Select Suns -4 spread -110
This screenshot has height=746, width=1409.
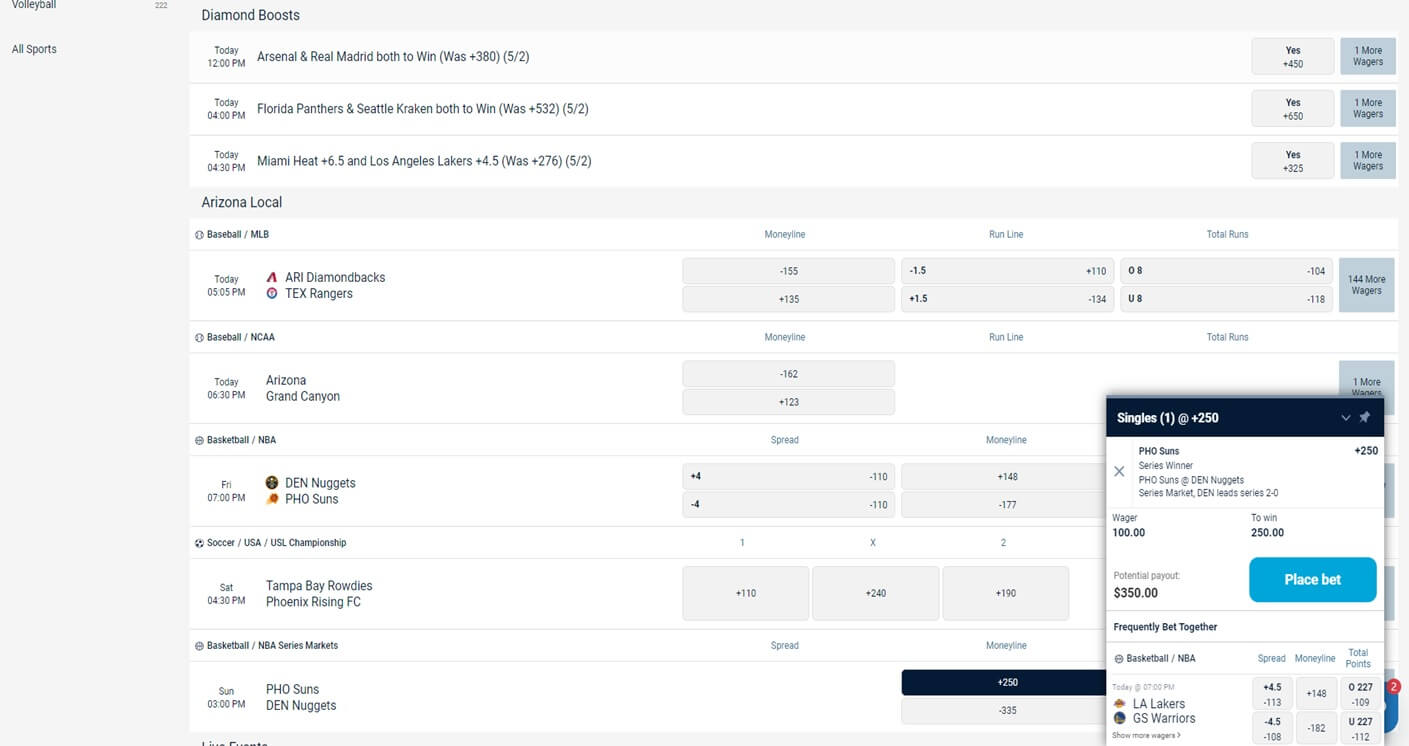(788, 505)
